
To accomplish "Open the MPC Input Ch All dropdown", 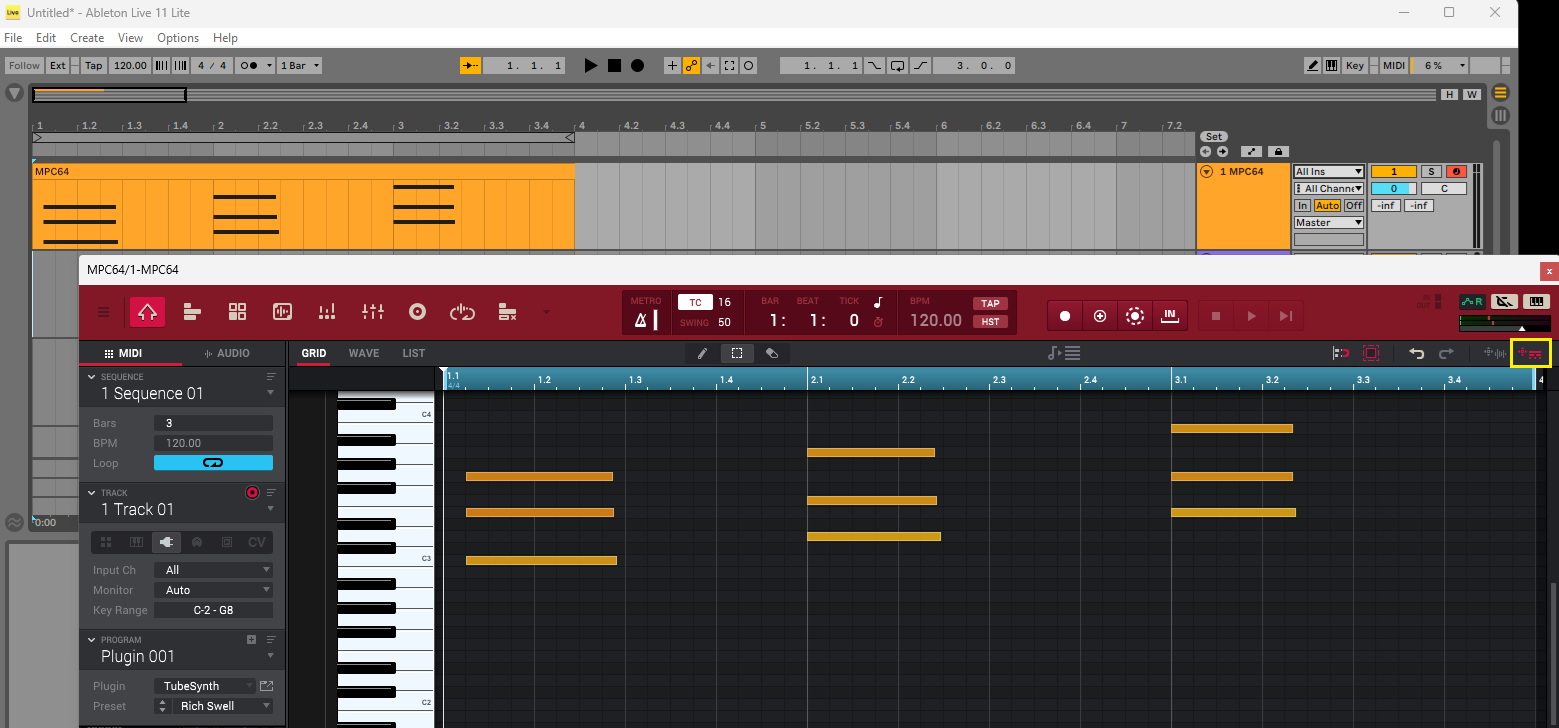I will [213, 570].
